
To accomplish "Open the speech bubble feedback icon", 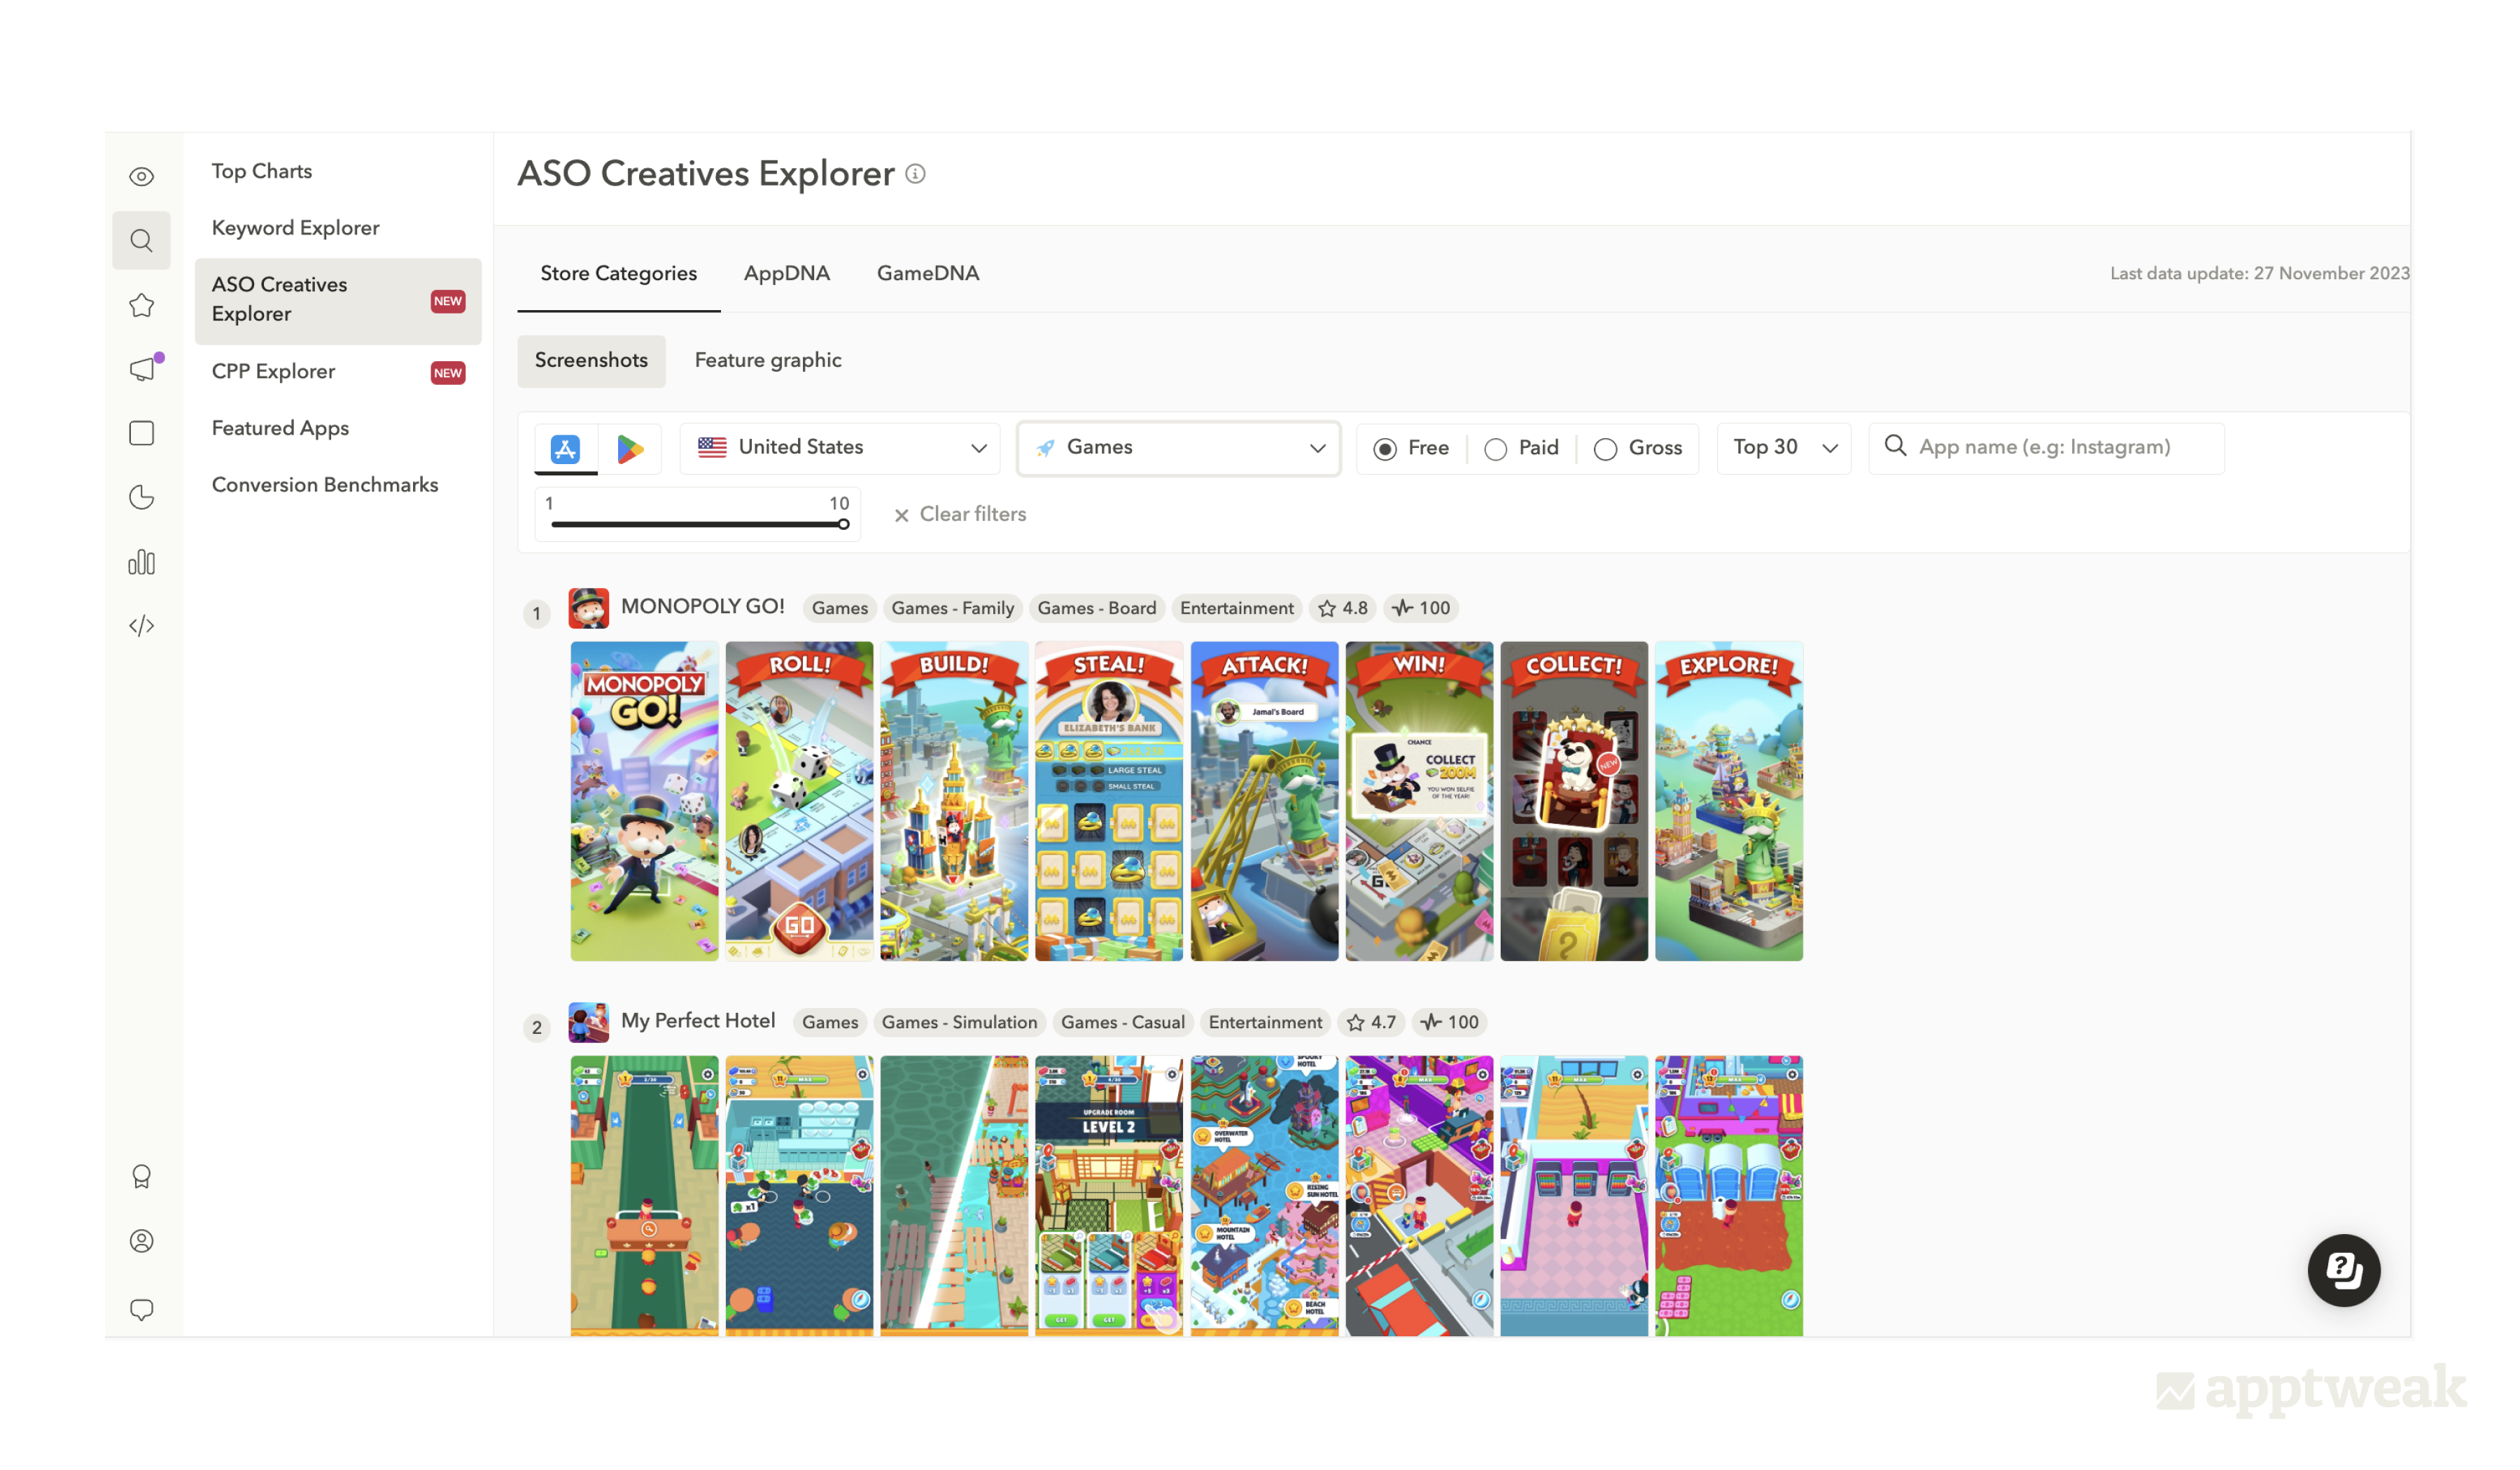I will 142,1309.
